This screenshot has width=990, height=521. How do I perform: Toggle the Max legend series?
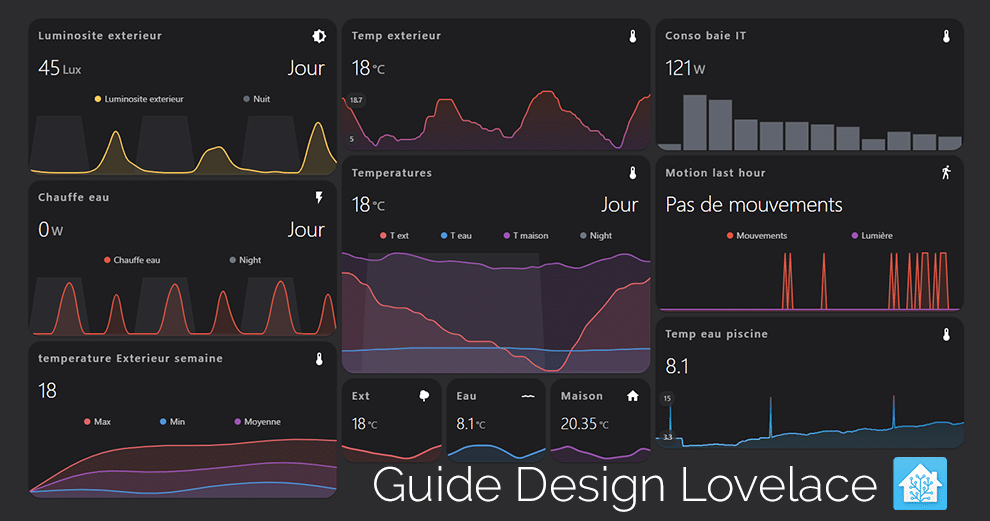[x=97, y=422]
